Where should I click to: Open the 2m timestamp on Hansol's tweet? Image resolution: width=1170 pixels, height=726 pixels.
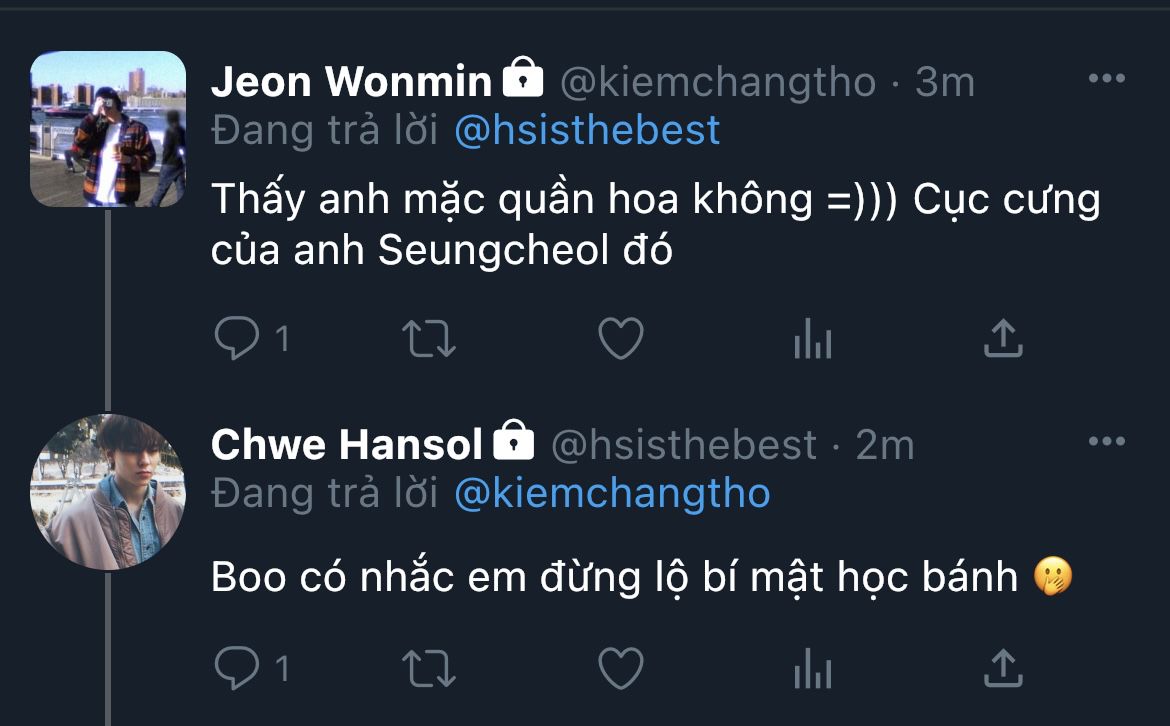885,445
